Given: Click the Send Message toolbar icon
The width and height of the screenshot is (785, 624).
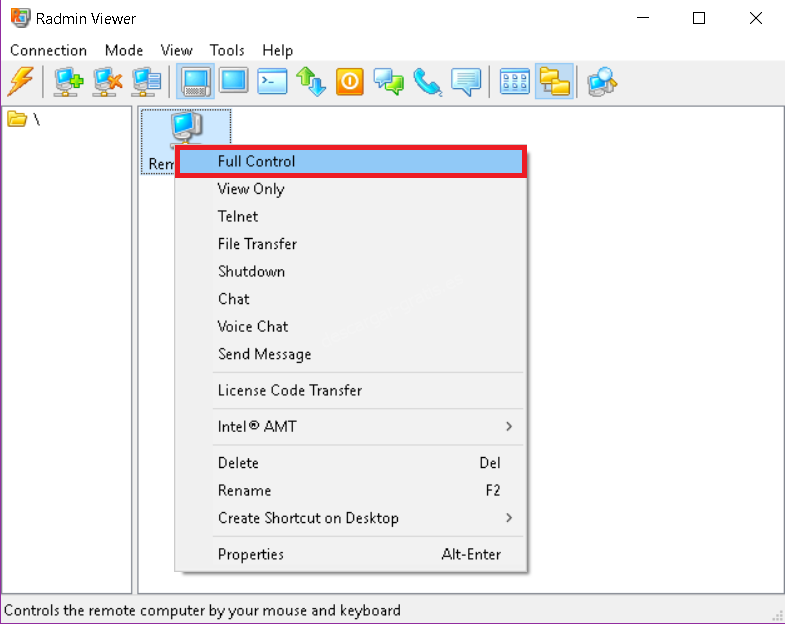Looking at the screenshot, I should click(x=466, y=81).
